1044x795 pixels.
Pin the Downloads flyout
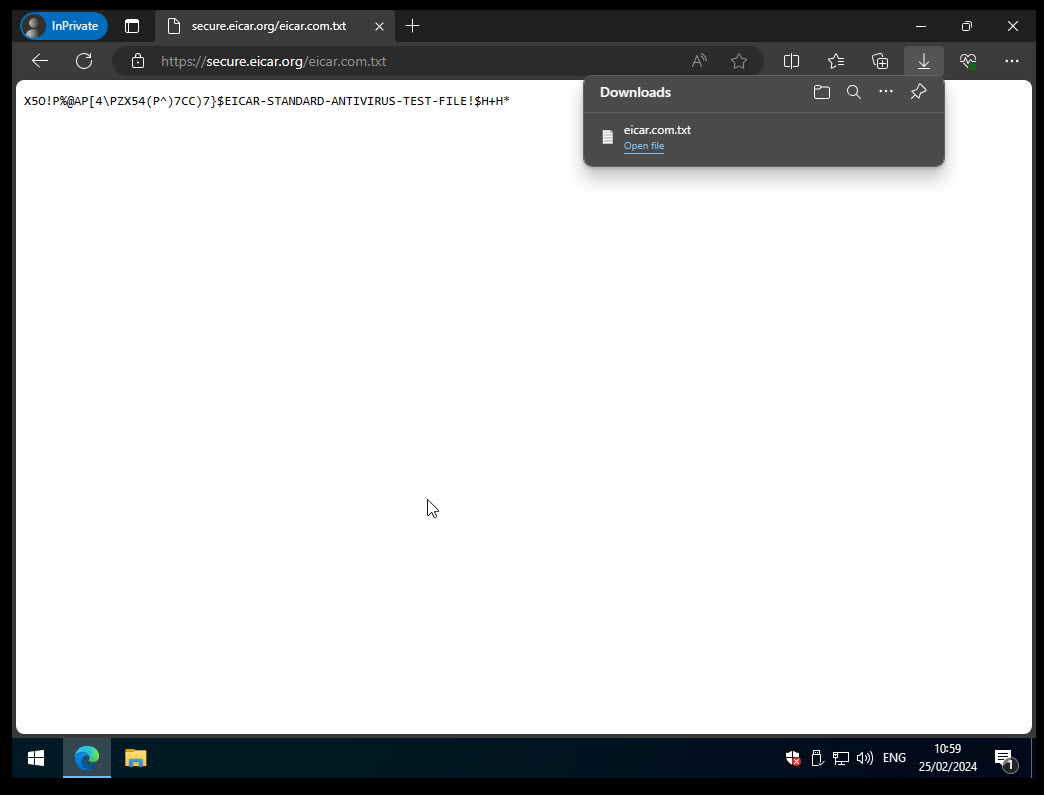pos(917,91)
